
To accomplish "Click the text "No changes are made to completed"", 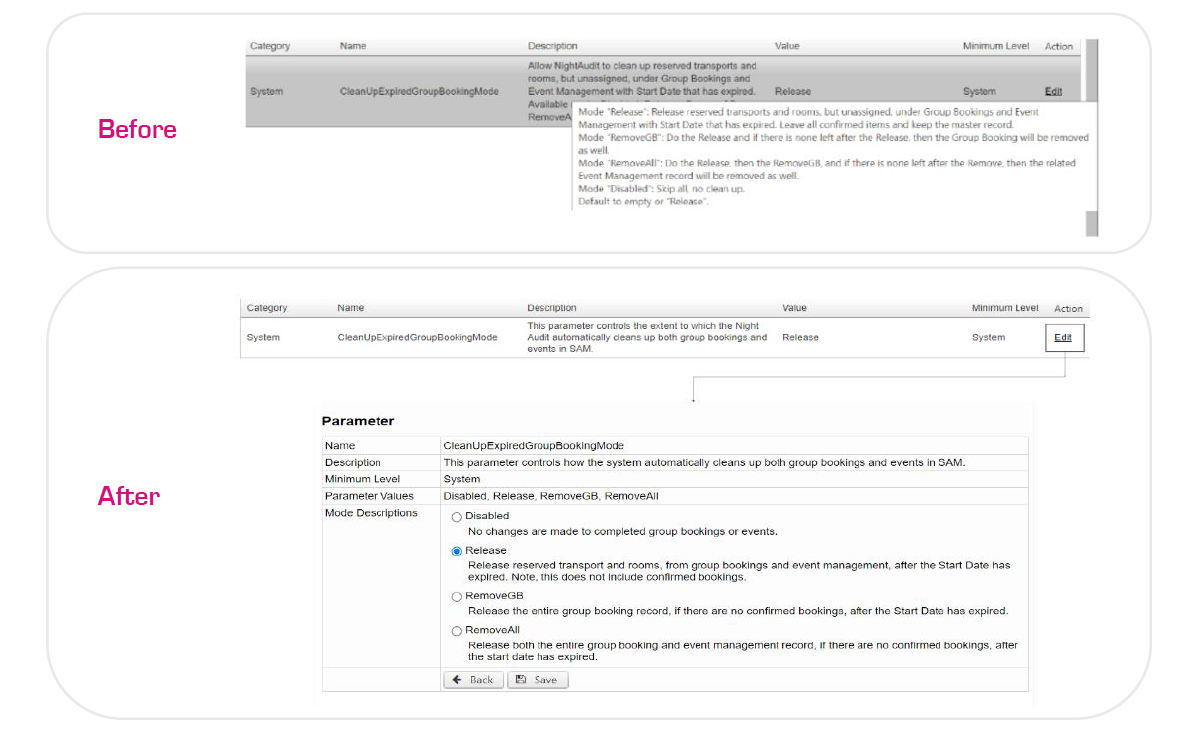I will (x=623, y=532).
